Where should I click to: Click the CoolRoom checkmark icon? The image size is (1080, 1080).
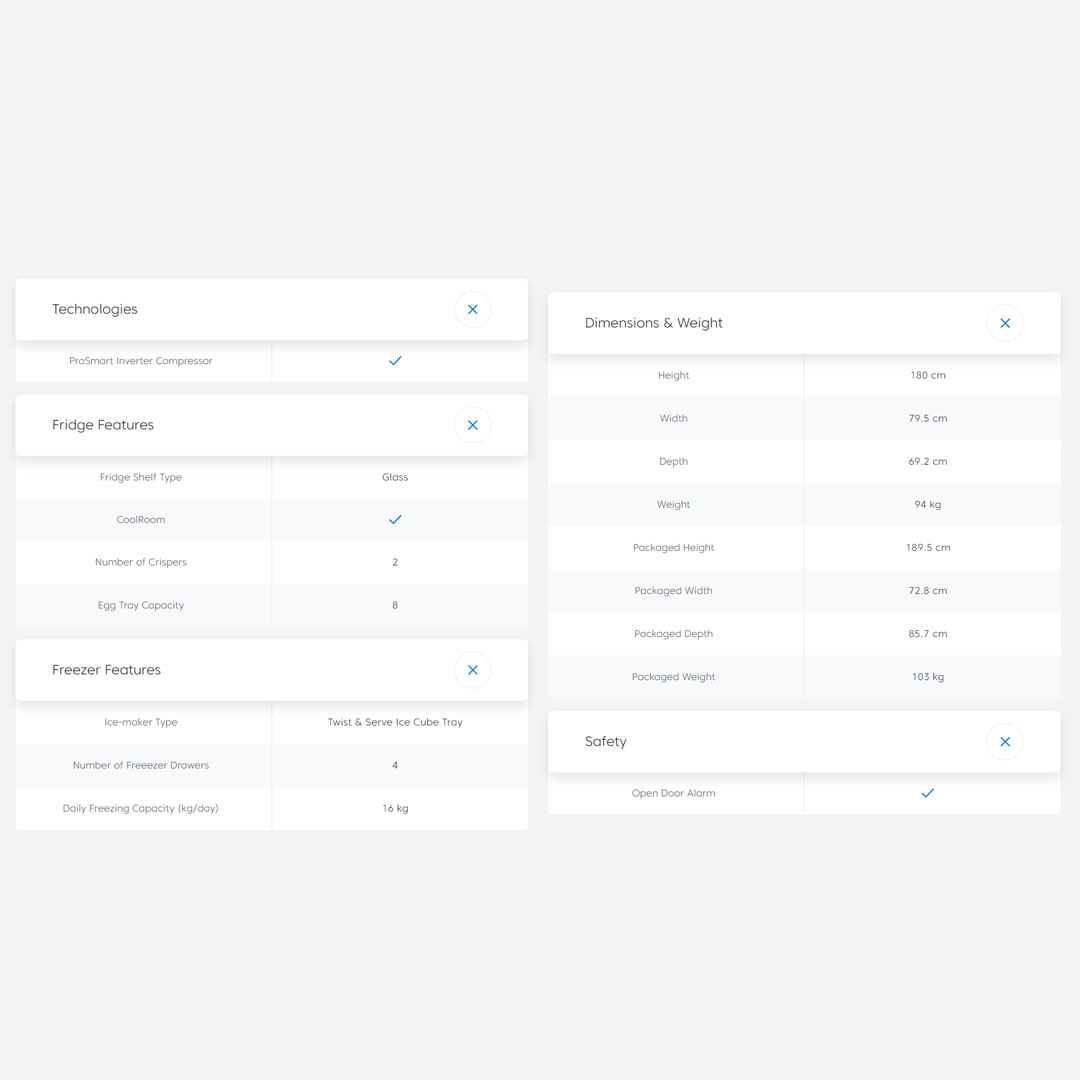click(x=395, y=520)
